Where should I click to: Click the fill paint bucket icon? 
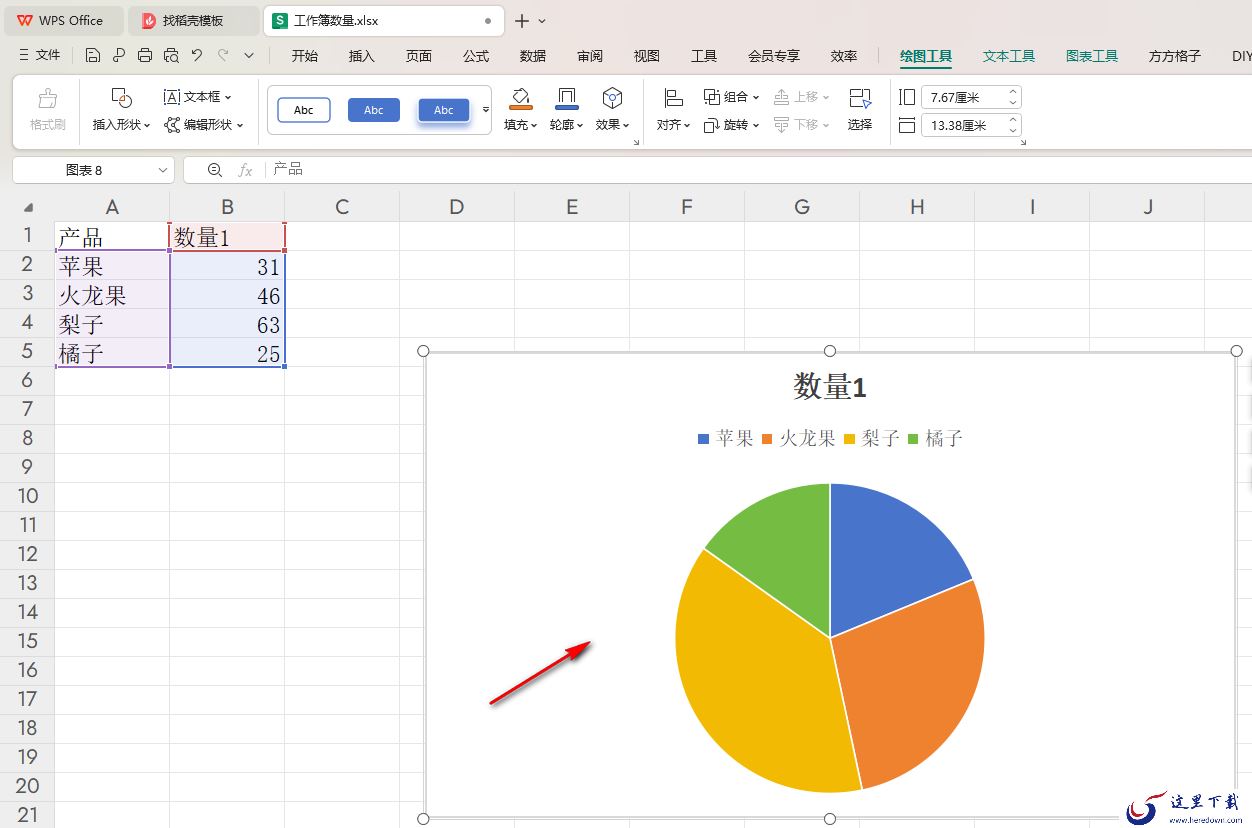pos(520,97)
